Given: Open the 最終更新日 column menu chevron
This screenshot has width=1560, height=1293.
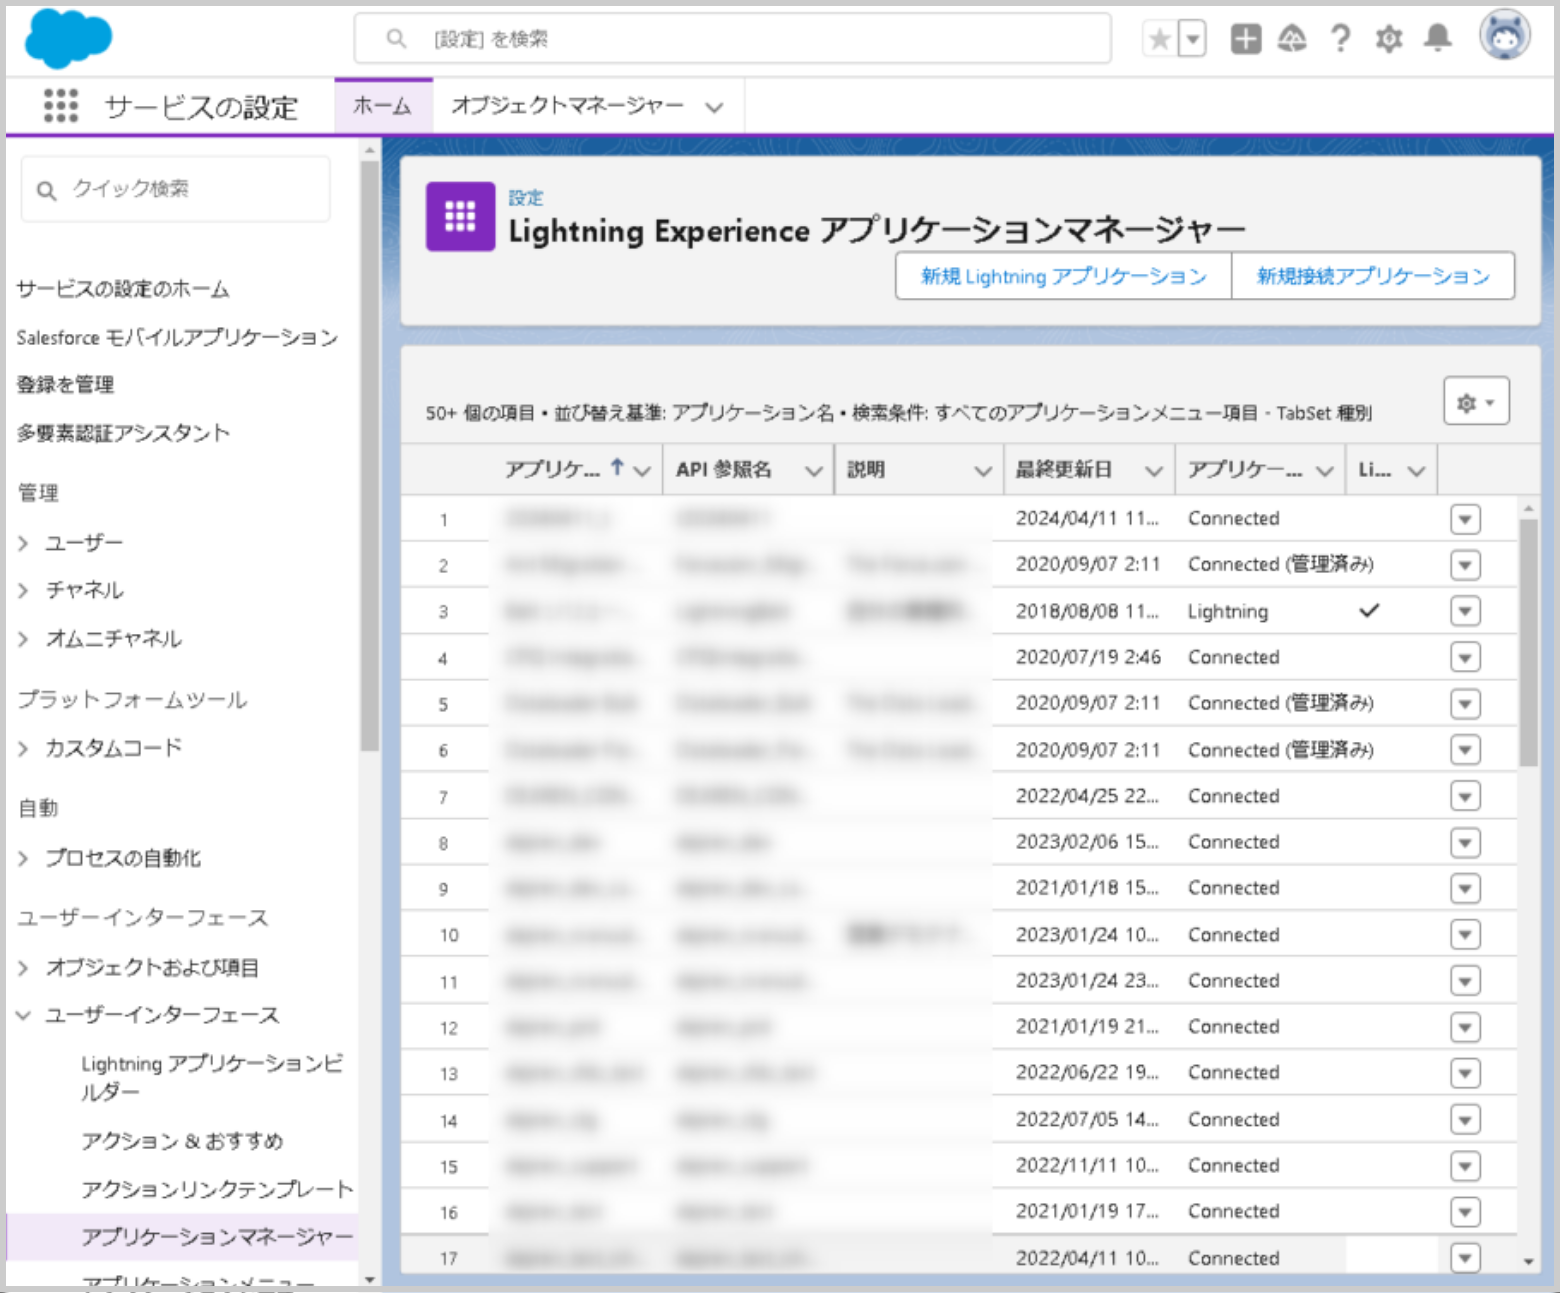Looking at the screenshot, I should [1154, 471].
